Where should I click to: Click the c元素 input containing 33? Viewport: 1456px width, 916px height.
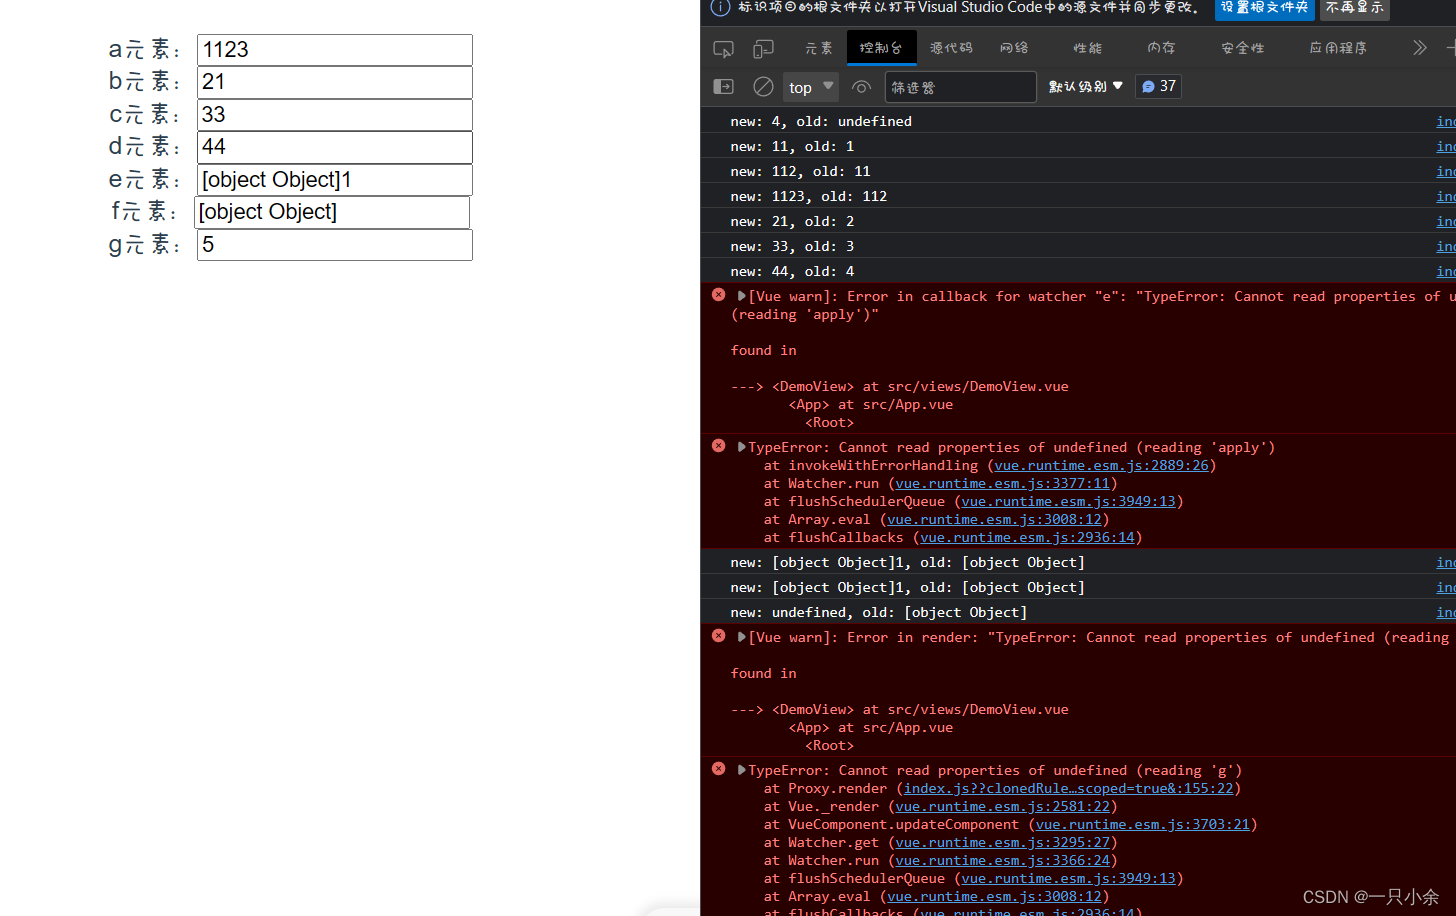[334, 115]
